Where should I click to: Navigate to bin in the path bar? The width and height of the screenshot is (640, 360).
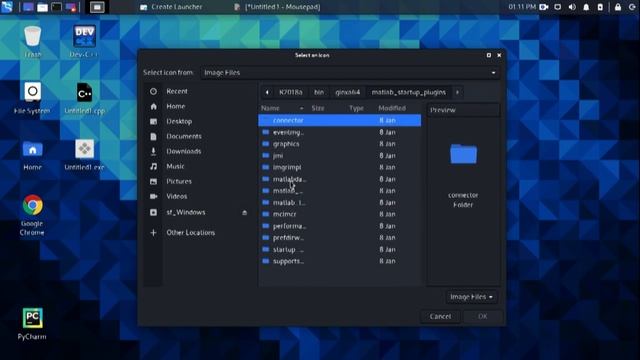[319, 92]
